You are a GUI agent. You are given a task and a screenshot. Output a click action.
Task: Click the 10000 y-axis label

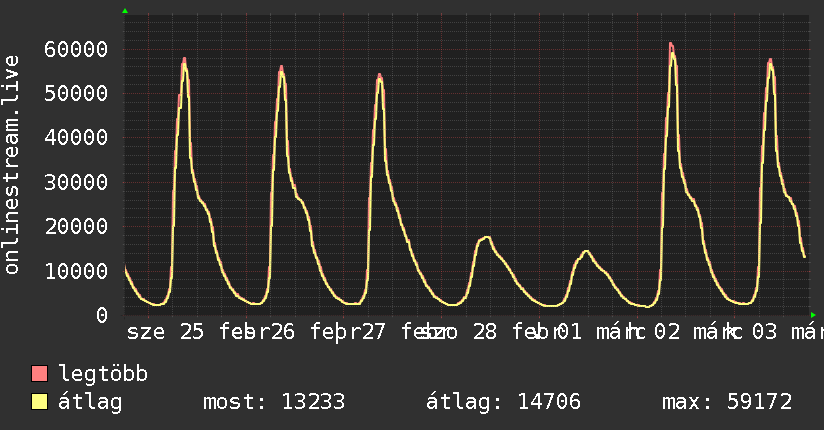click(x=76, y=271)
